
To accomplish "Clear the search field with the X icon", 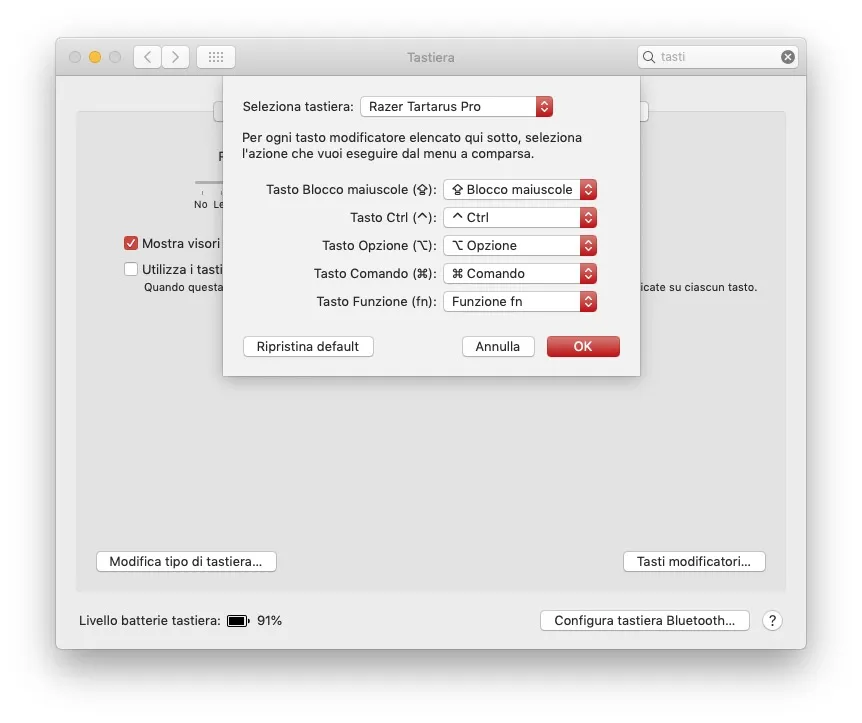I will coord(787,57).
